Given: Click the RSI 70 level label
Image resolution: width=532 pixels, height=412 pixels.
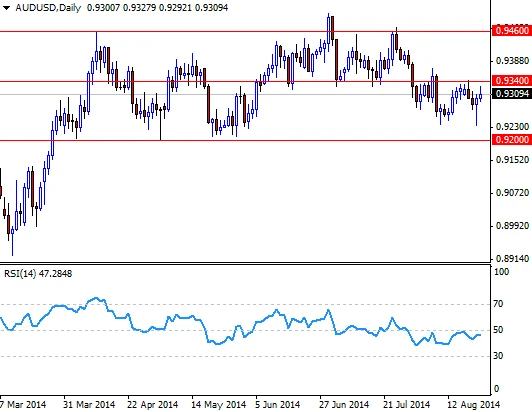Looking at the screenshot, I should point(498,304).
